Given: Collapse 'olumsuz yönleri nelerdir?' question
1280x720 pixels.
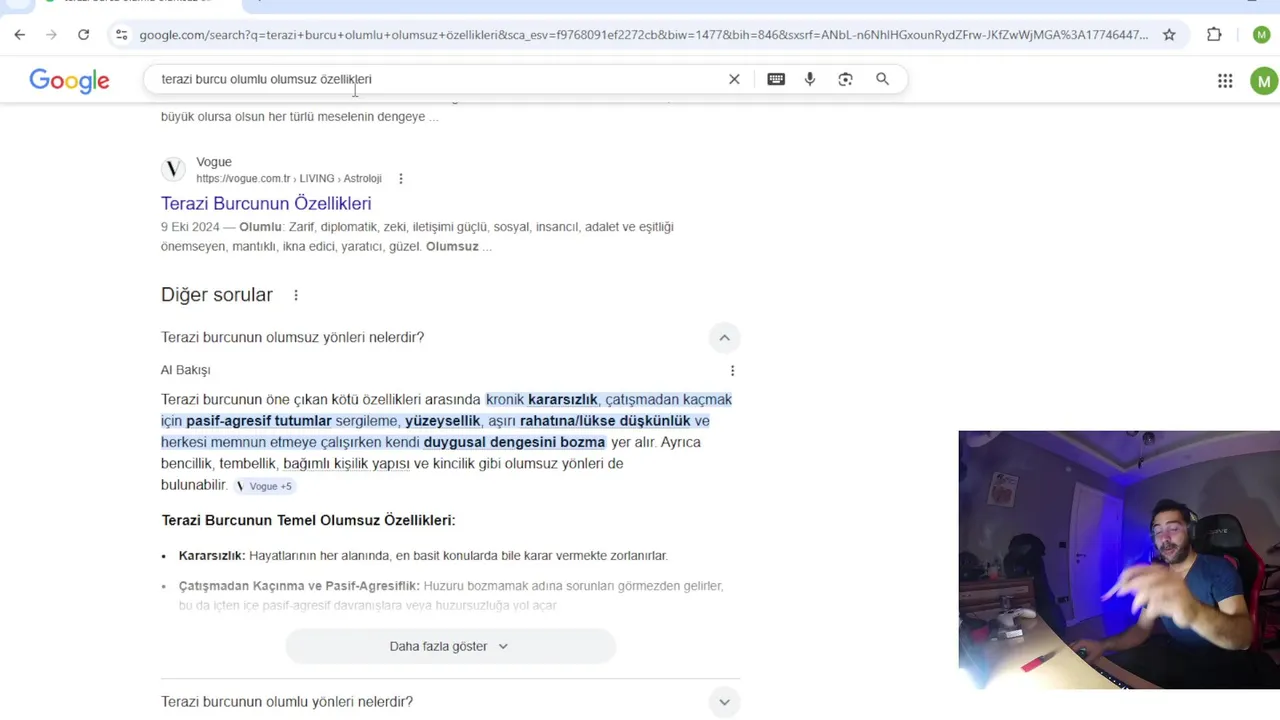Looking at the screenshot, I should click(724, 338).
